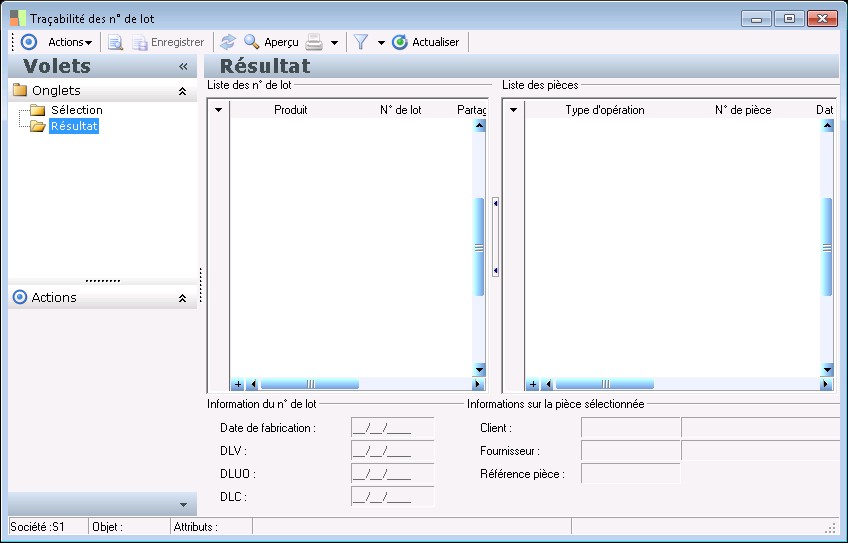Click the Partage column header
Screen dimensions: 848x543
point(471,110)
